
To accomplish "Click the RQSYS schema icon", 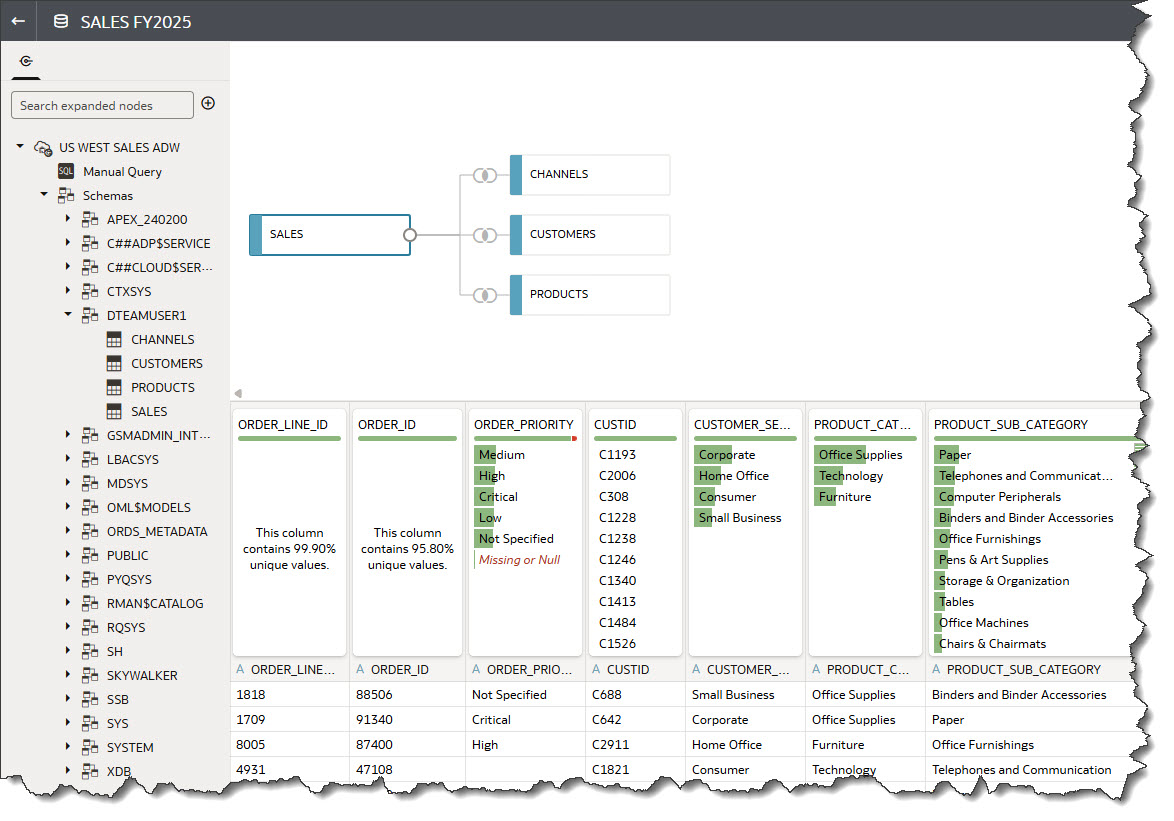I will click(90, 627).
